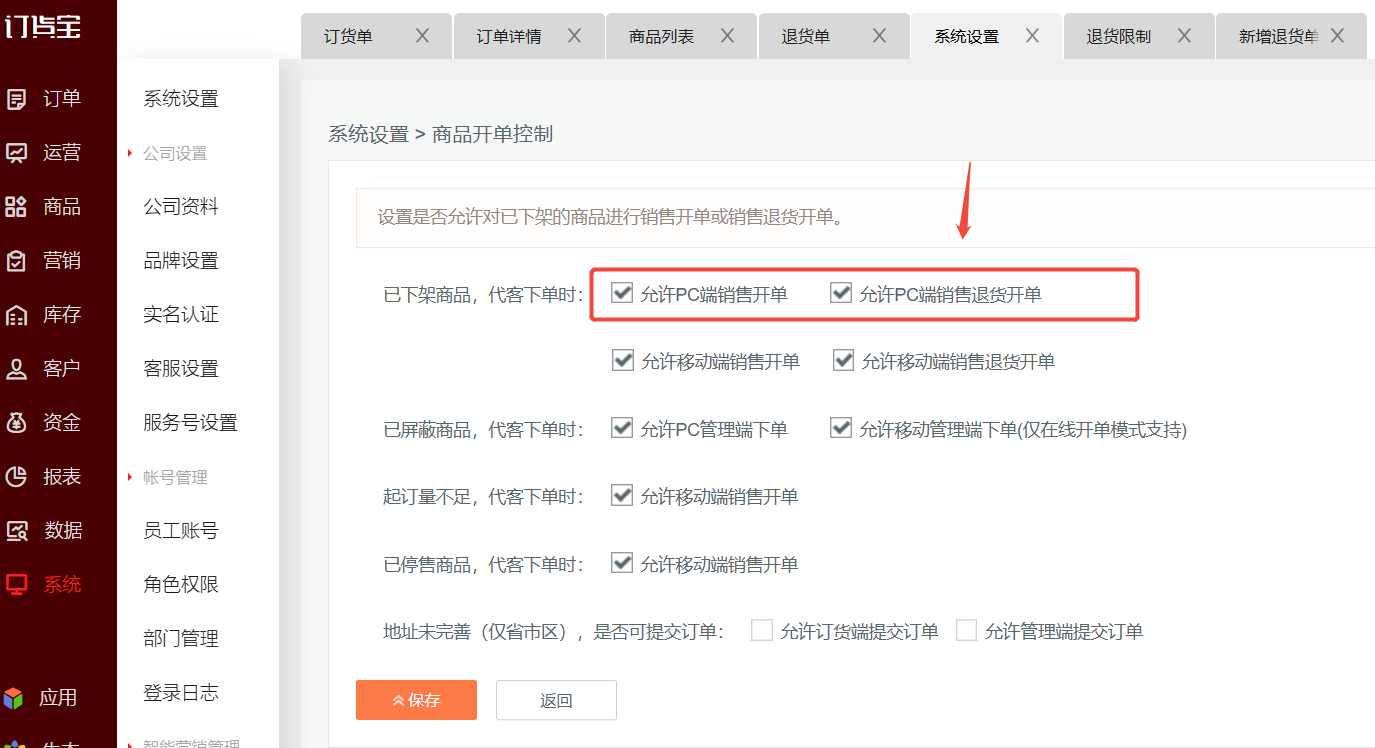This screenshot has height=748, width=1375.
Task: Open the 订单 orders icon in sidebar
Action: pos(16,99)
